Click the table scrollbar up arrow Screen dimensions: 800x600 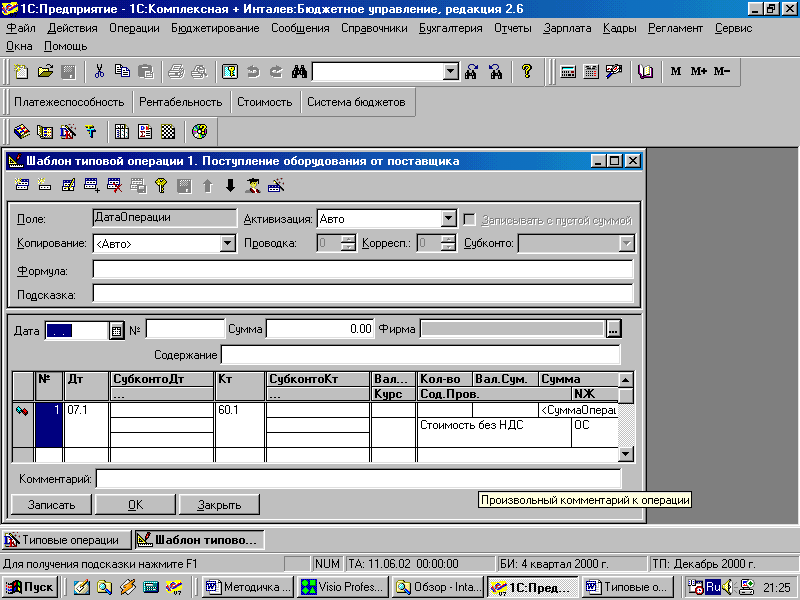626,380
